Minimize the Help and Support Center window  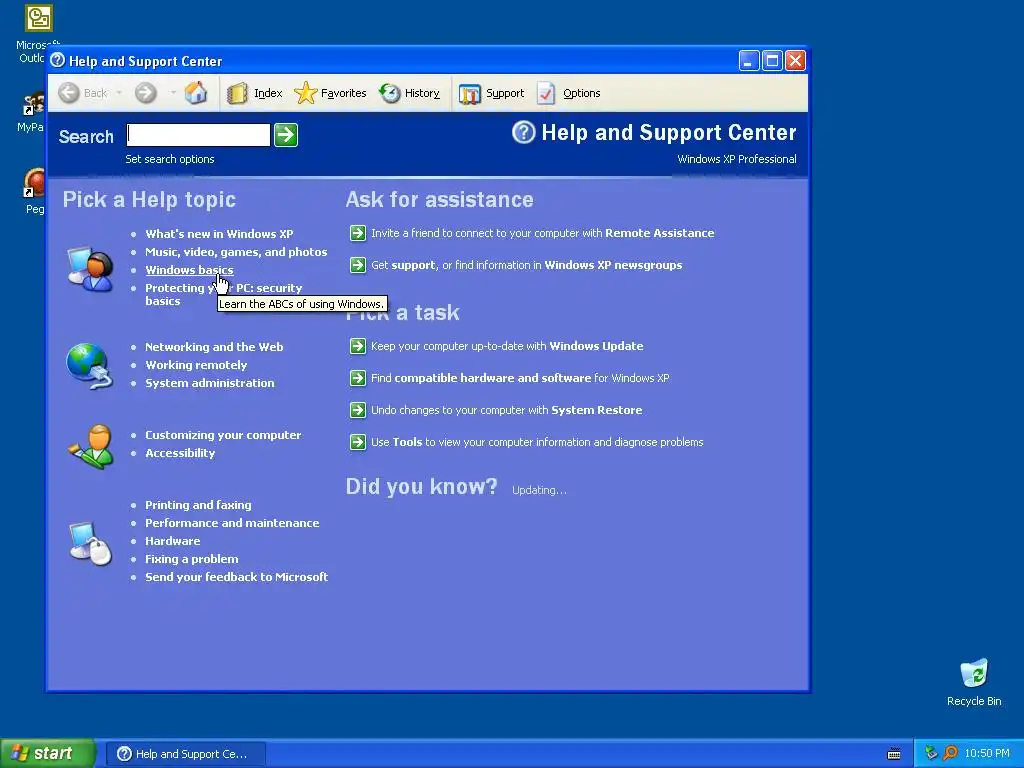click(749, 61)
